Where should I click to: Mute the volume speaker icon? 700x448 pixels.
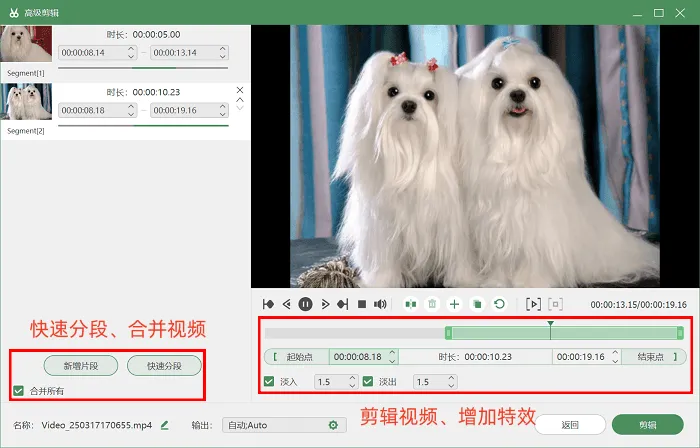click(380, 304)
